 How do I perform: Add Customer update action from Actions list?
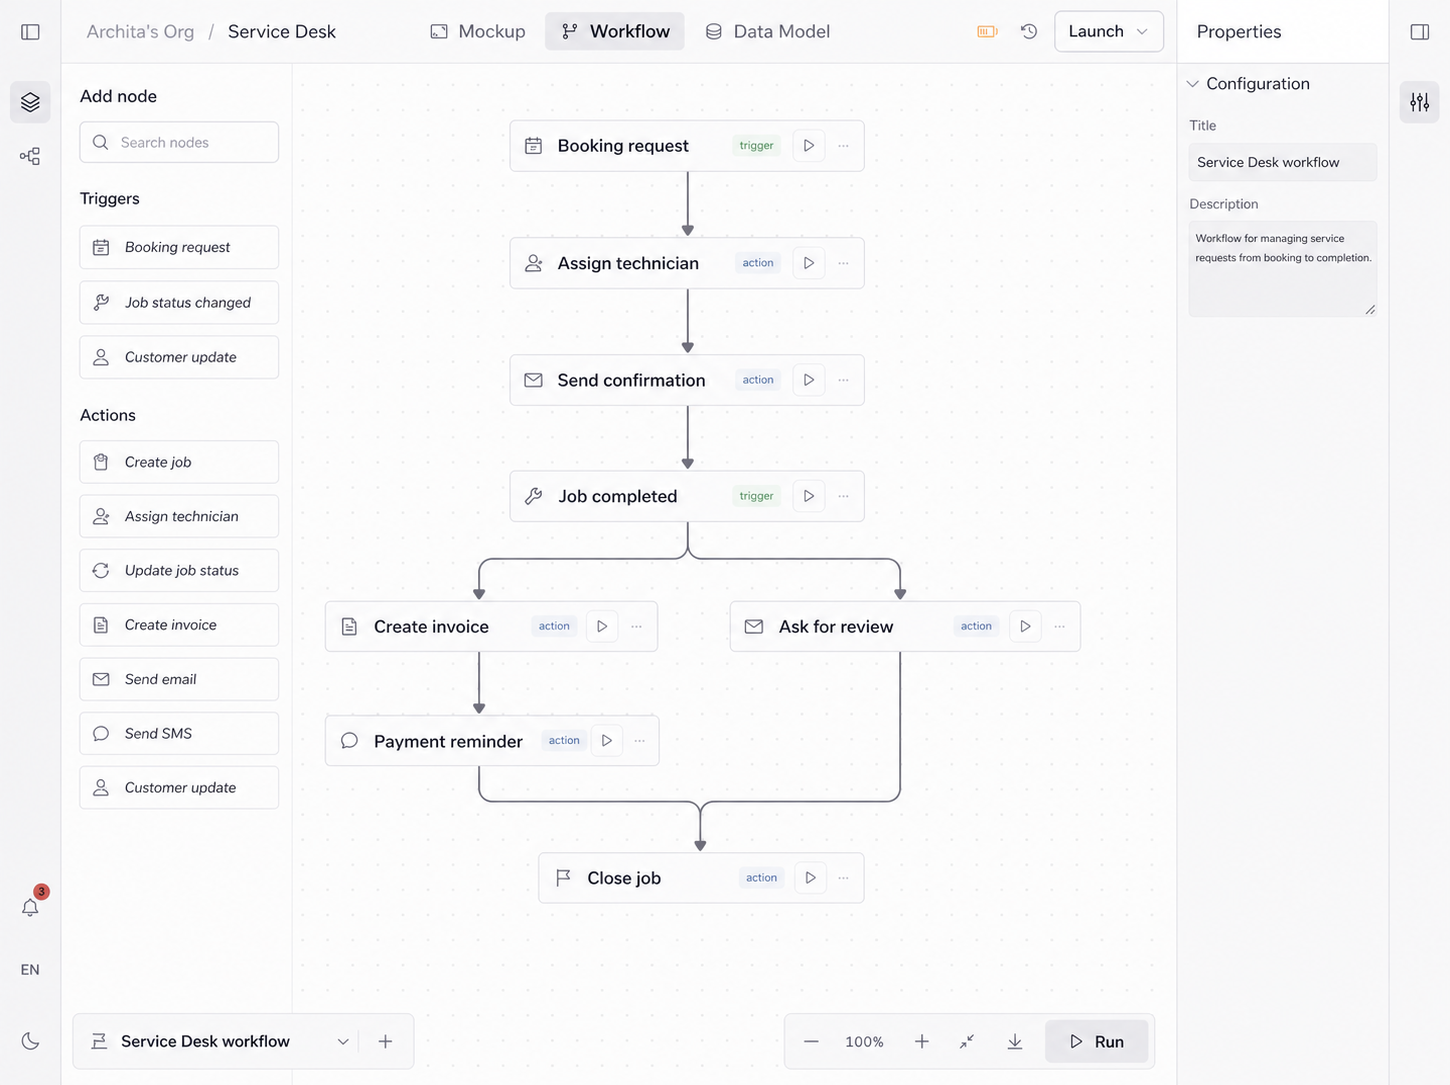point(179,787)
